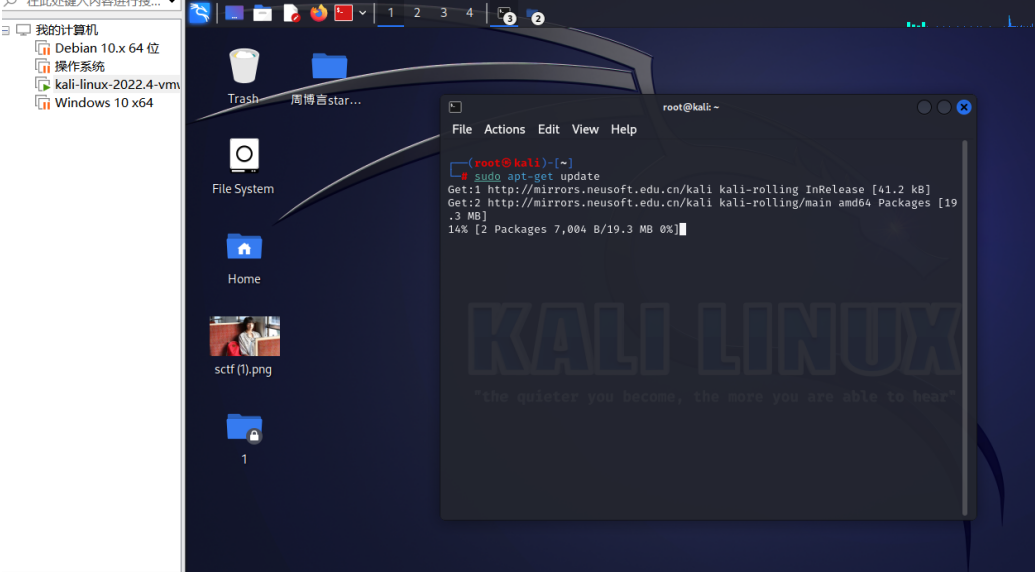Click the search magnifier icon
This screenshot has height=572, width=1035.
point(10,3)
